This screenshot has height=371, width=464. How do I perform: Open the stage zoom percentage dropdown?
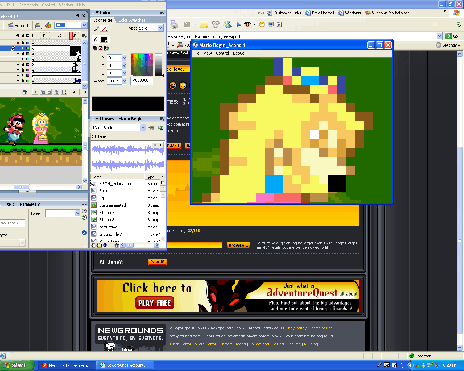coord(84,25)
